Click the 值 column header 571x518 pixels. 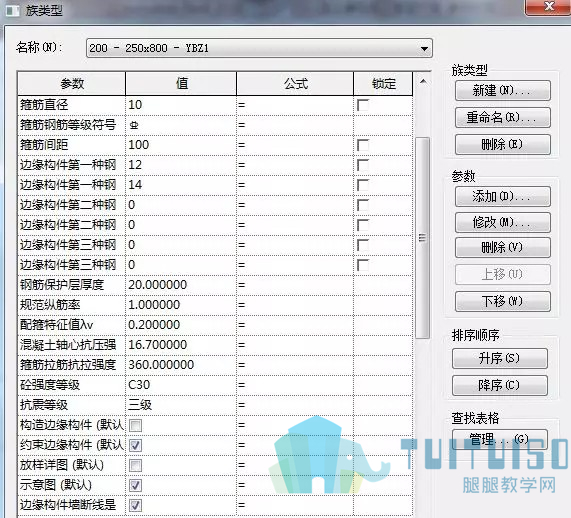pyautogui.click(x=181, y=84)
